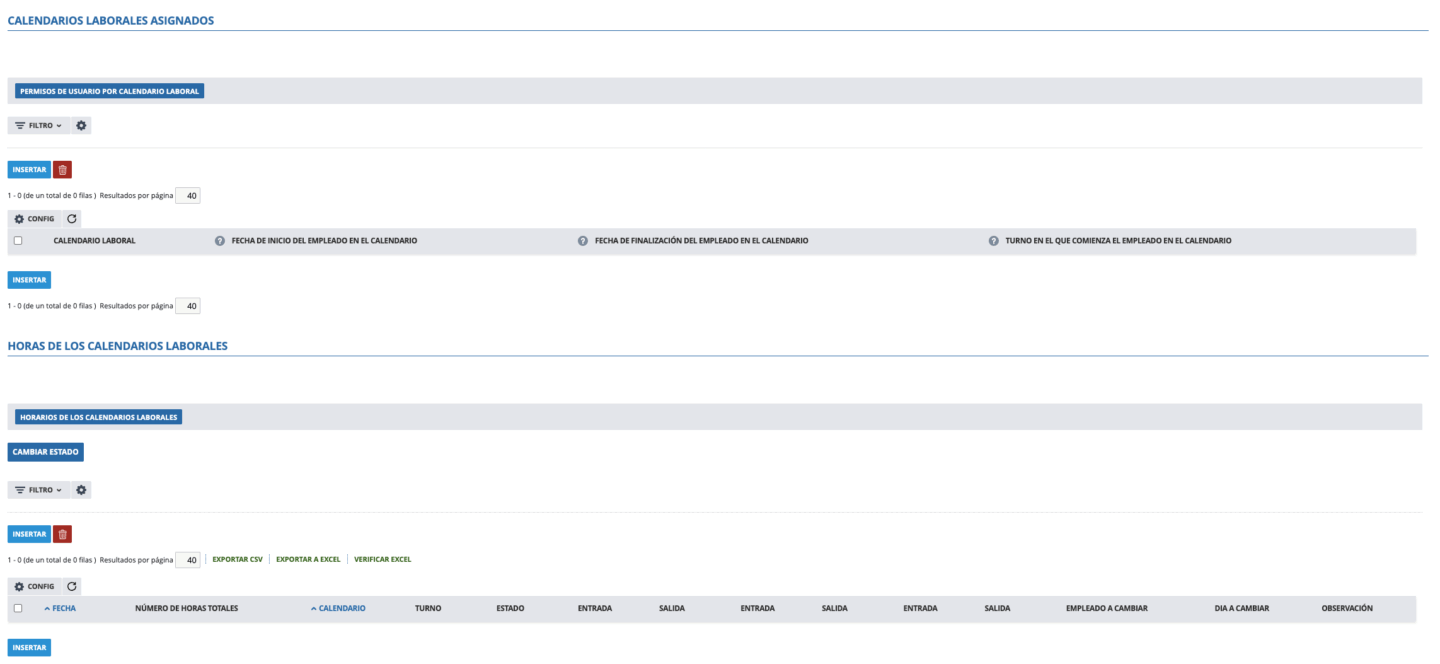
Task: Click the Exportar CSV link
Action: (237, 559)
